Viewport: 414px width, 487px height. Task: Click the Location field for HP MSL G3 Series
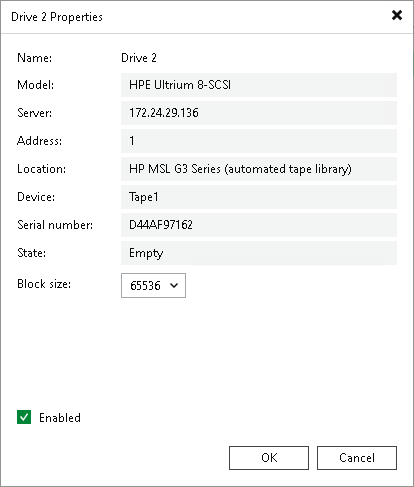pos(259,169)
